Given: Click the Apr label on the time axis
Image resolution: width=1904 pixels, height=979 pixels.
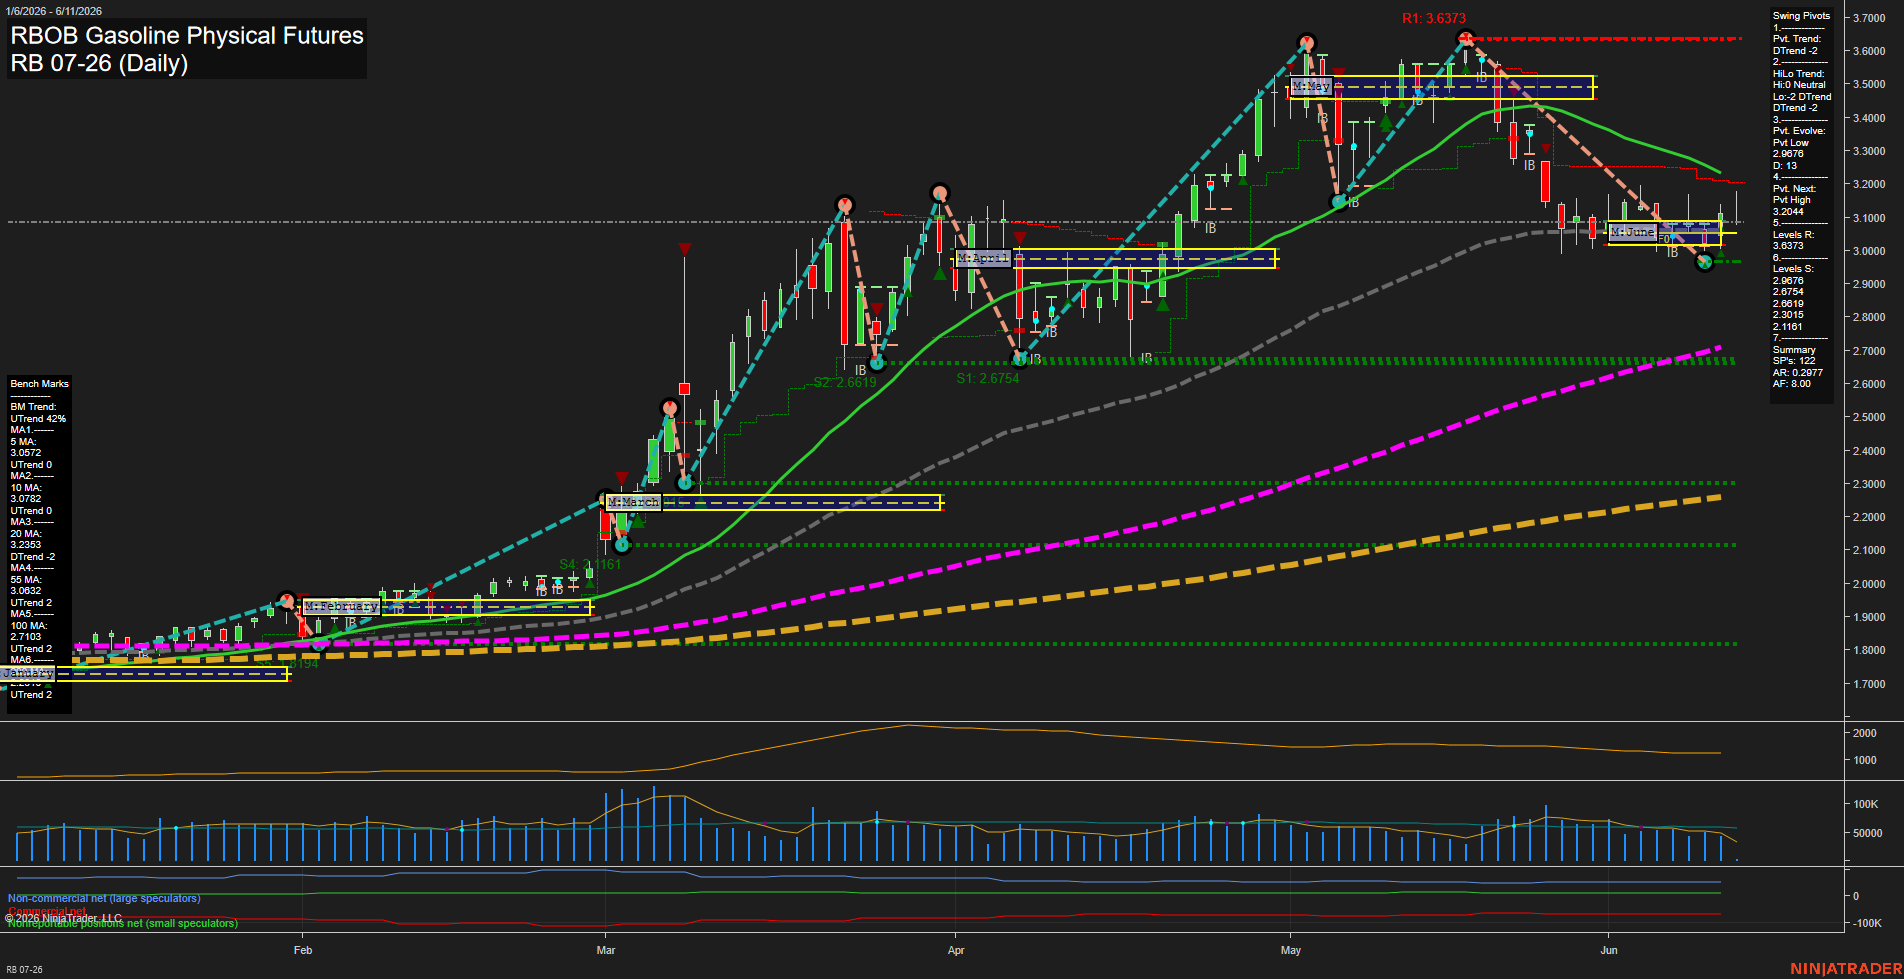Looking at the screenshot, I should (x=956, y=950).
